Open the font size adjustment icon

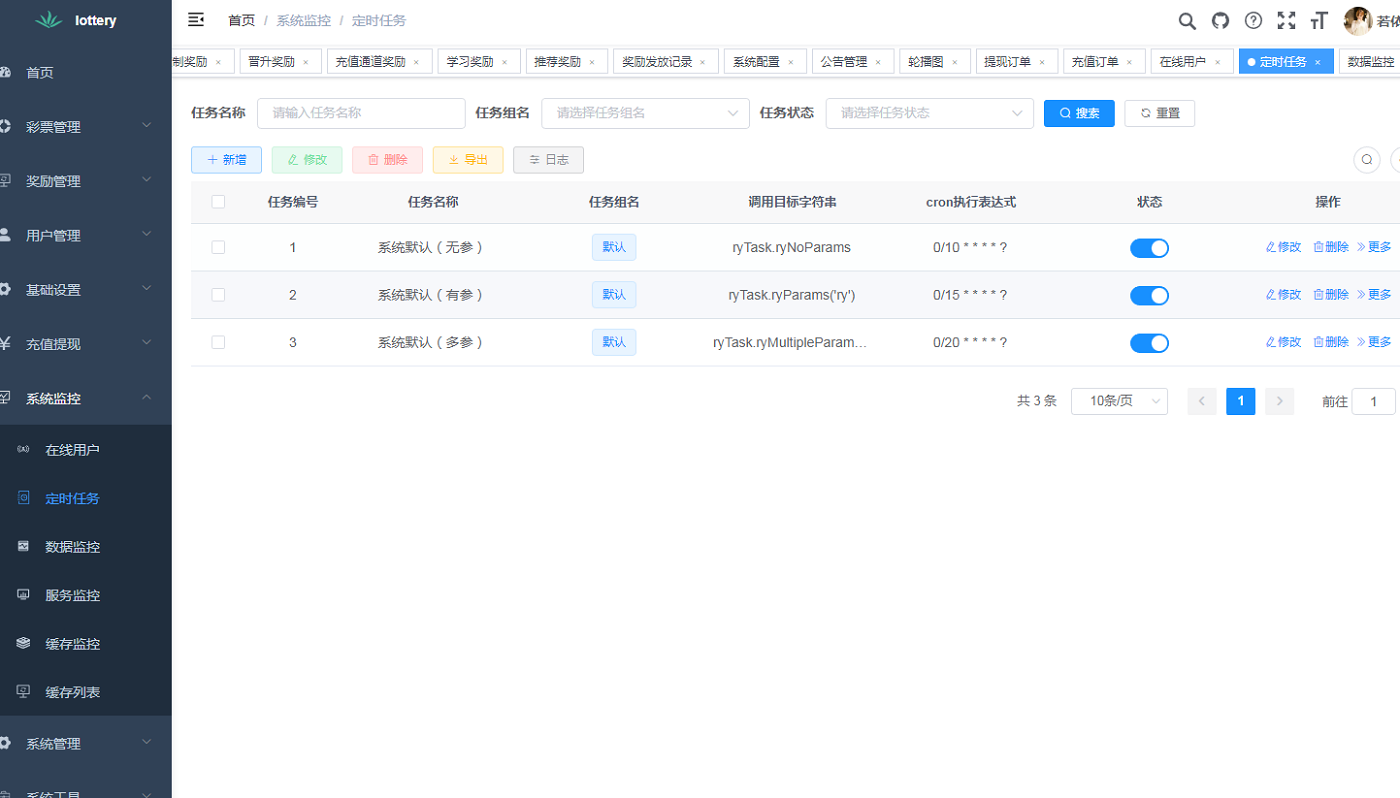coord(1319,20)
